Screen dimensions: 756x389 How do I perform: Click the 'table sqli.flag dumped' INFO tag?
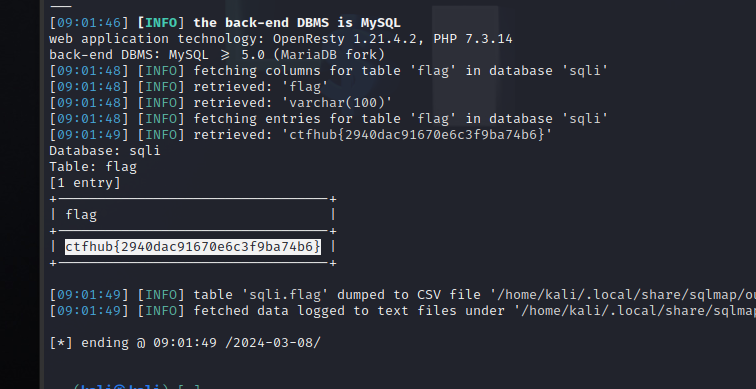[161, 295]
